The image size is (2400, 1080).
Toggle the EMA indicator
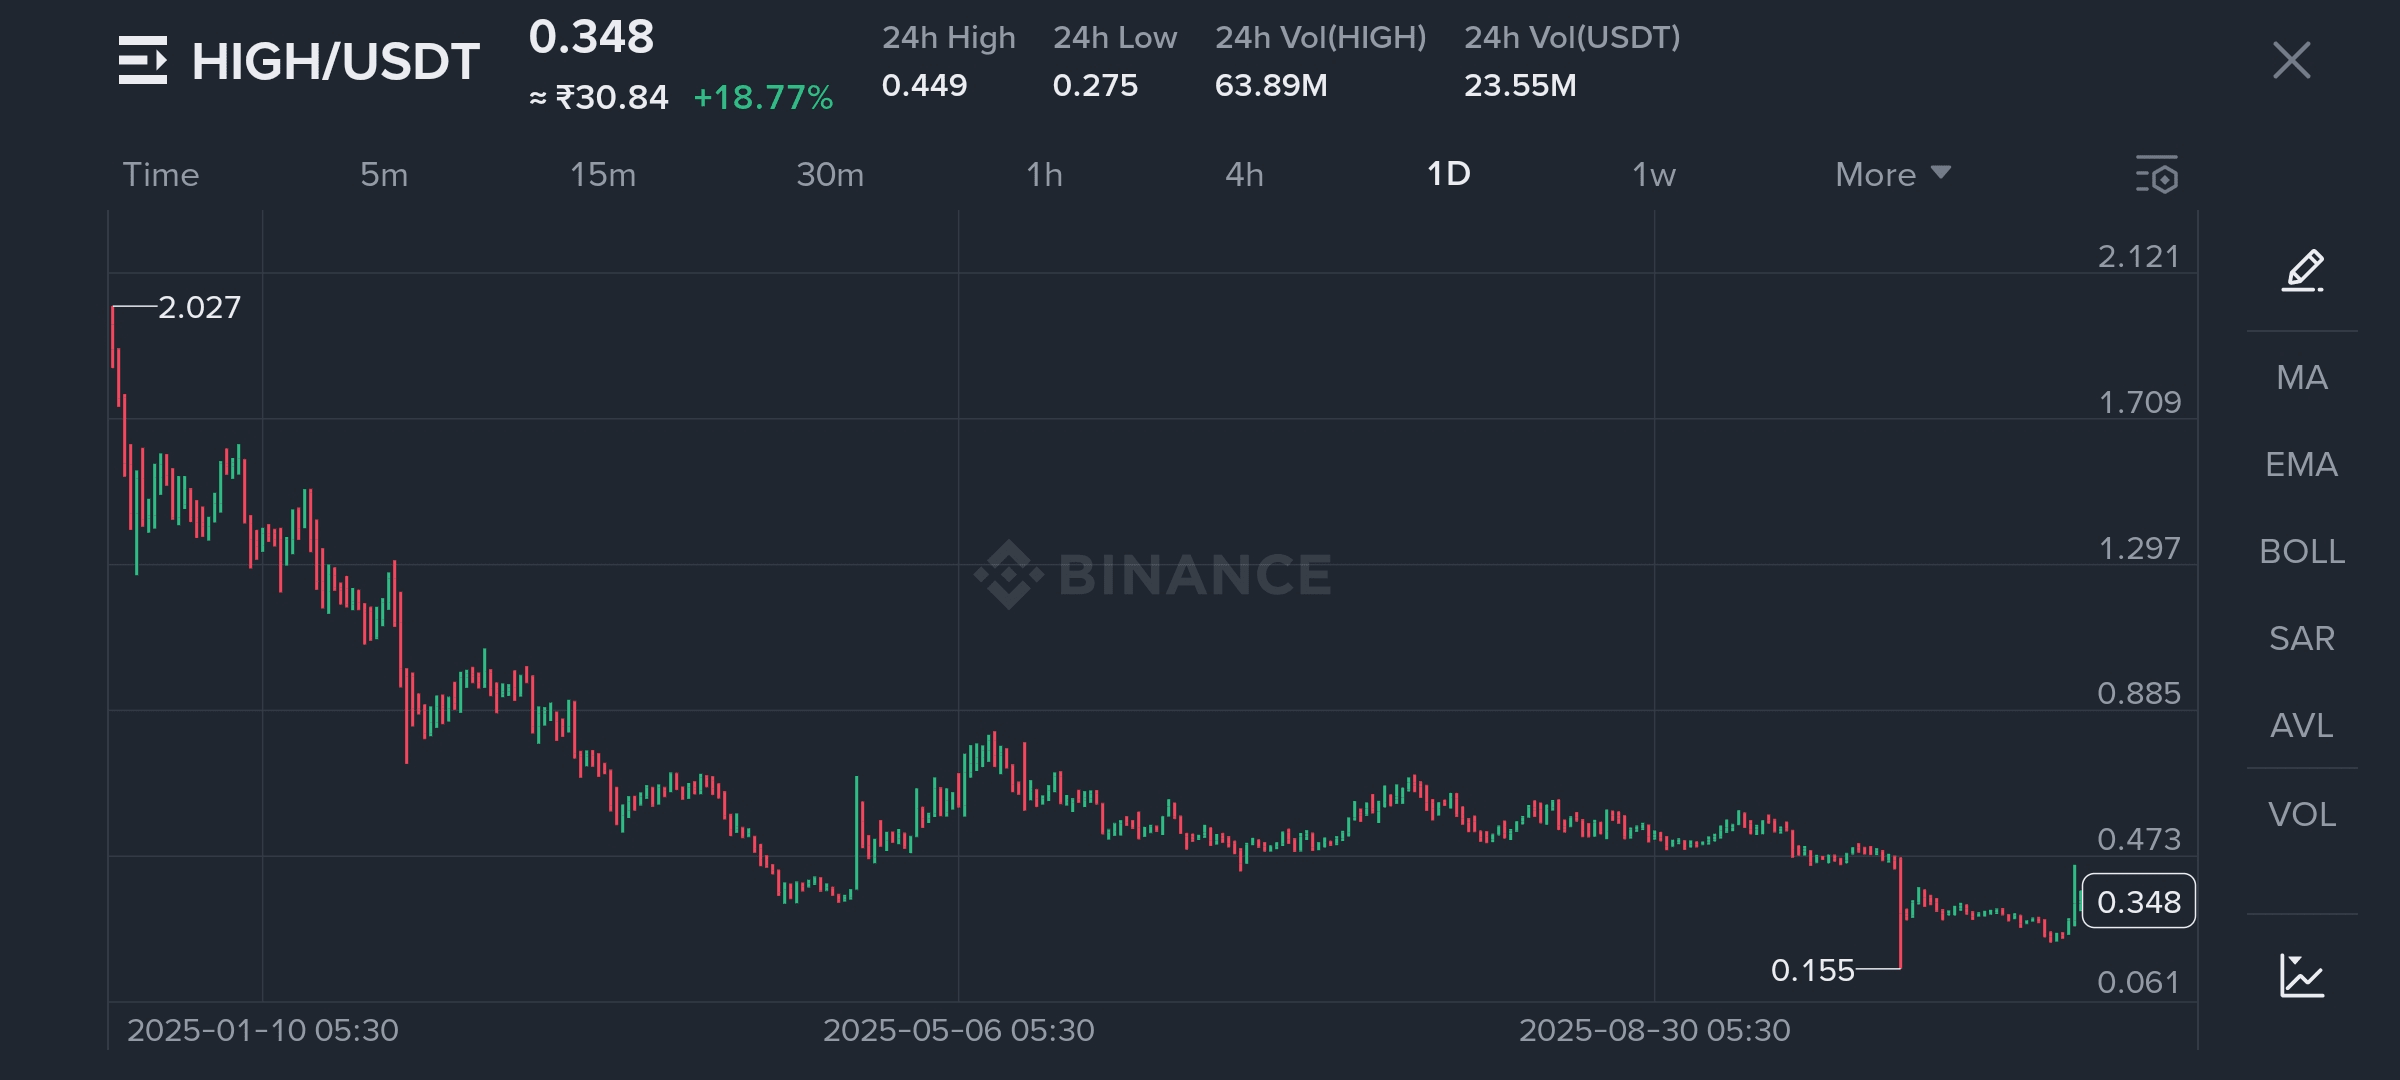[2301, 465]
